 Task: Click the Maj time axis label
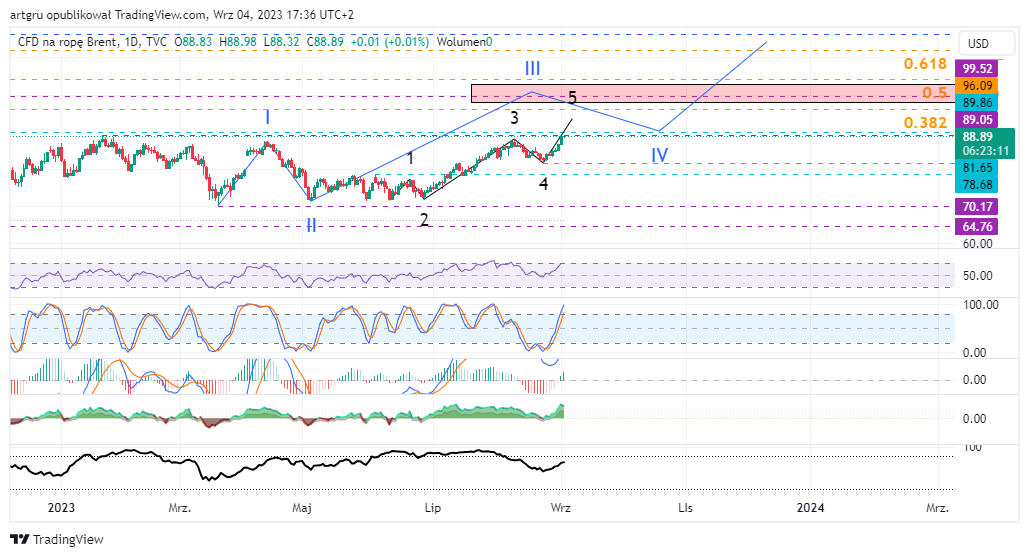click(x=302, y=507)
